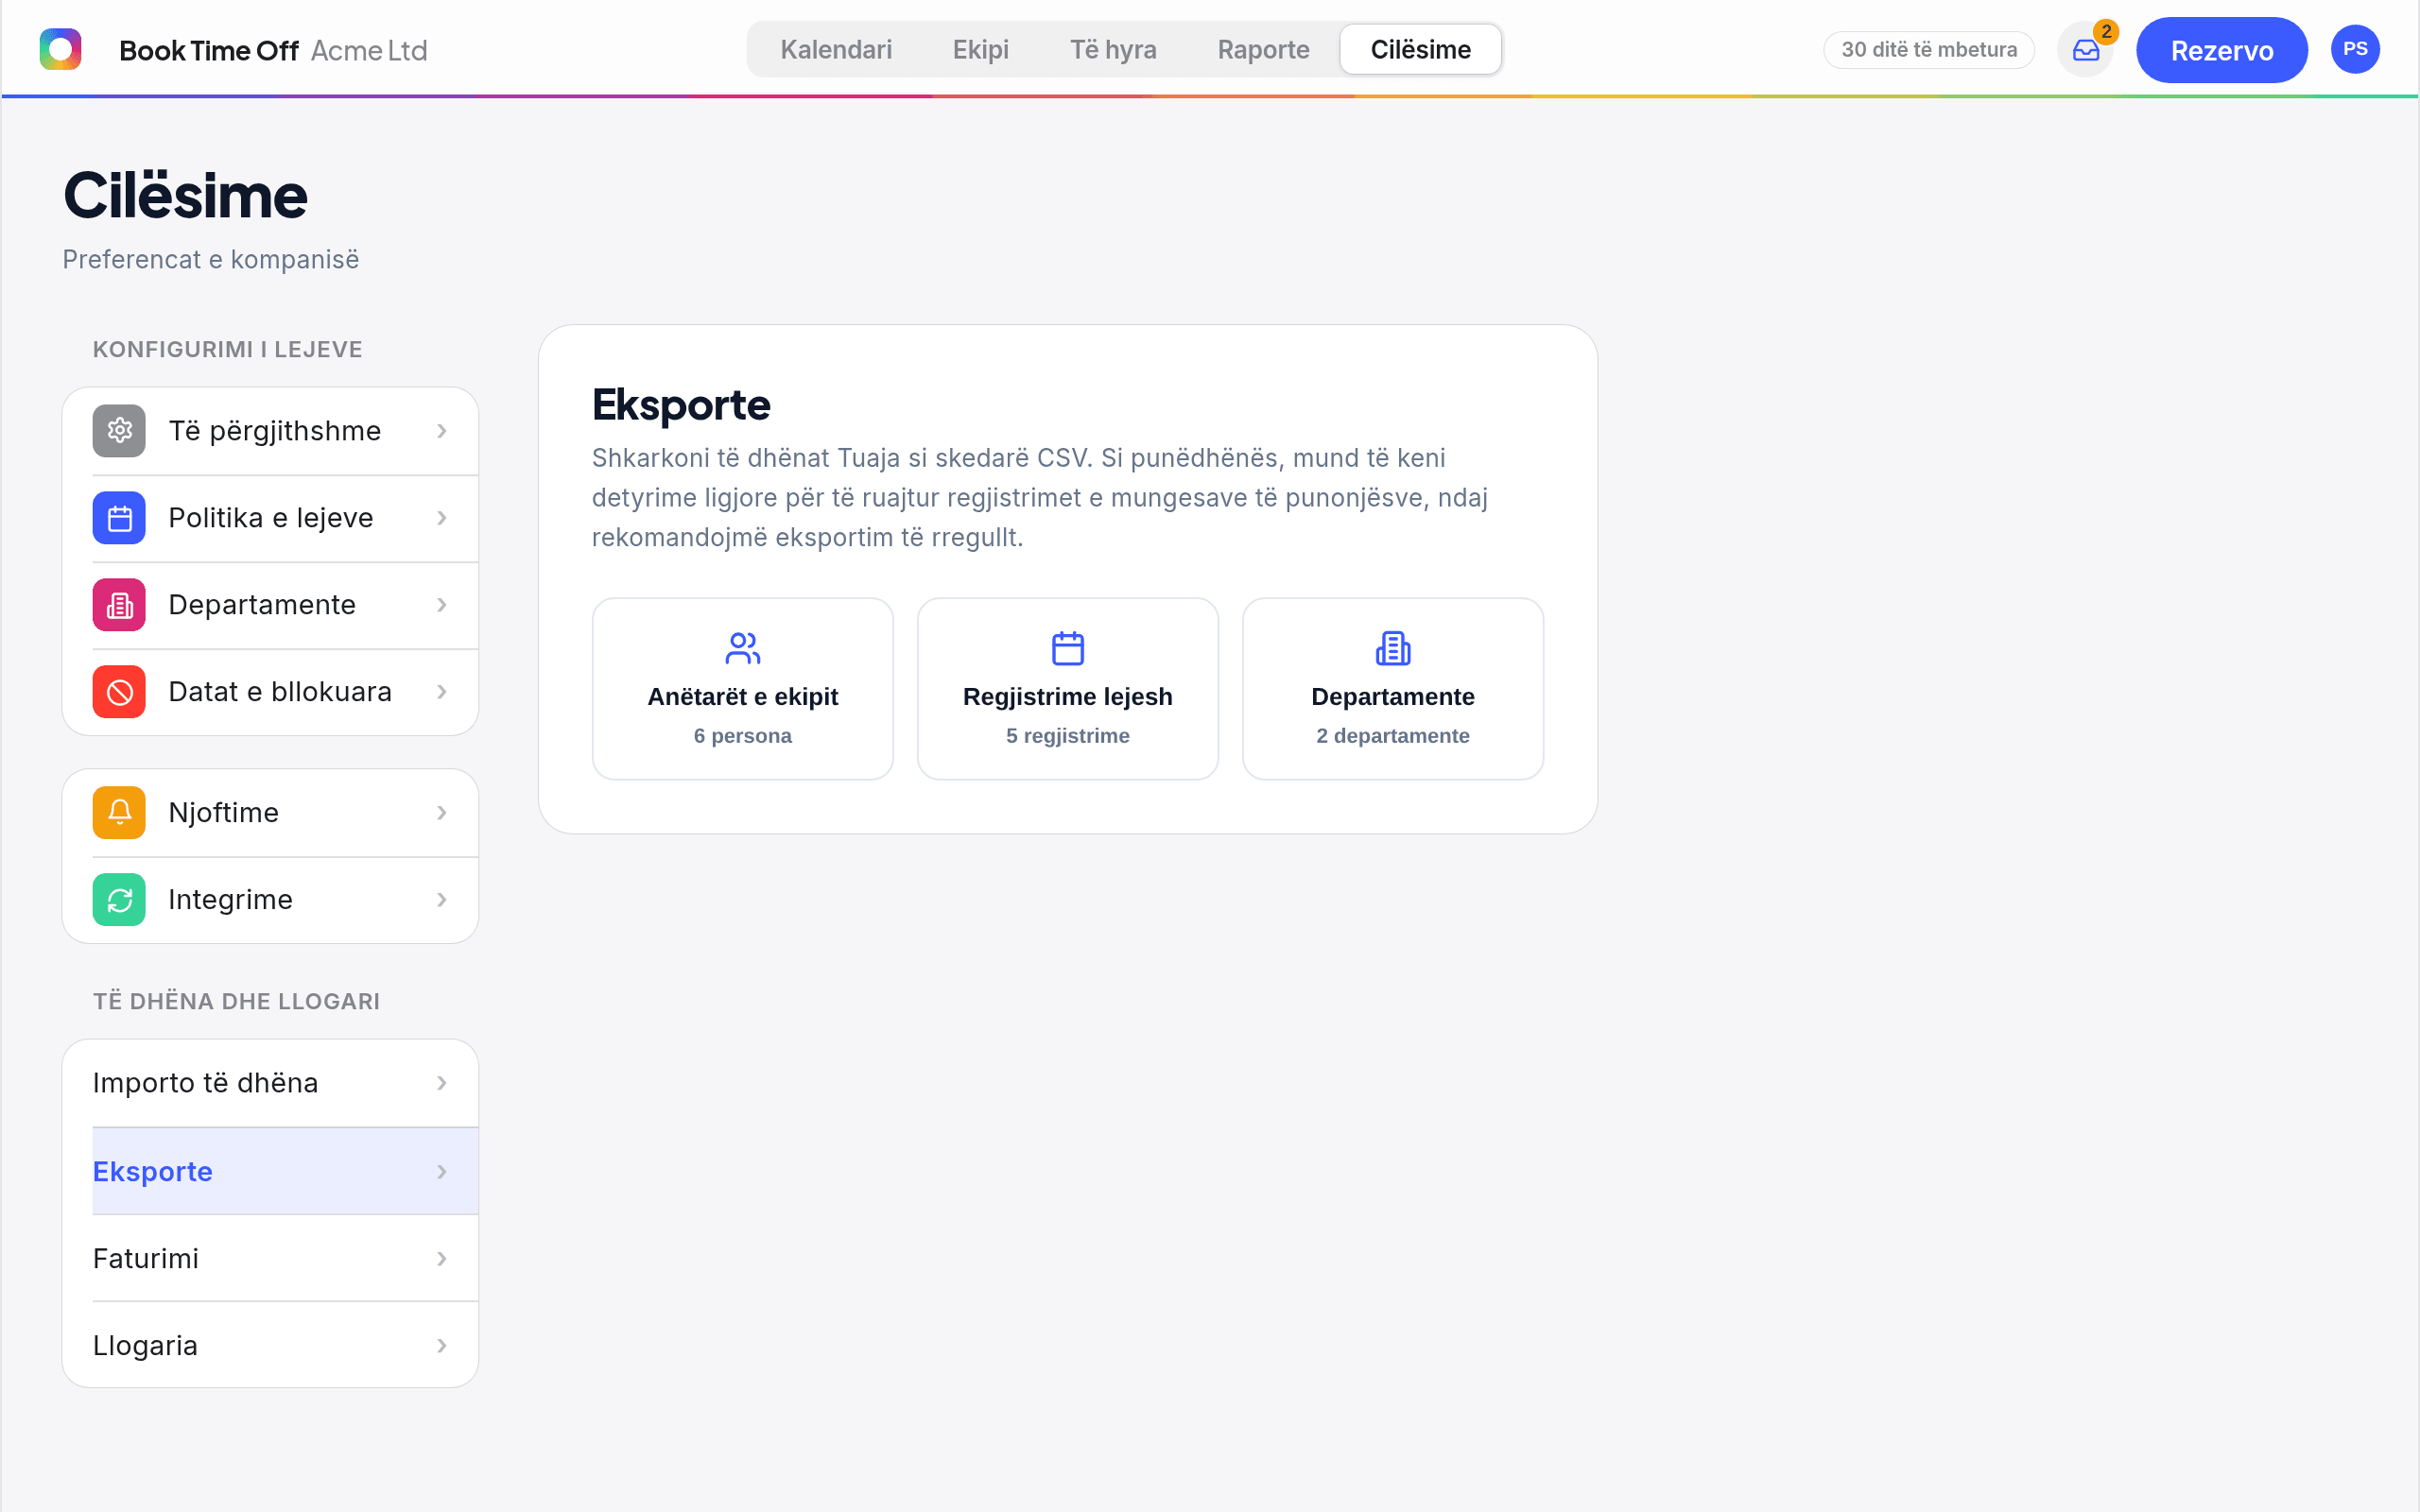Expand Të përgjithshme chevron arrow
2420x1512 pixels.
tap(441, 431)
